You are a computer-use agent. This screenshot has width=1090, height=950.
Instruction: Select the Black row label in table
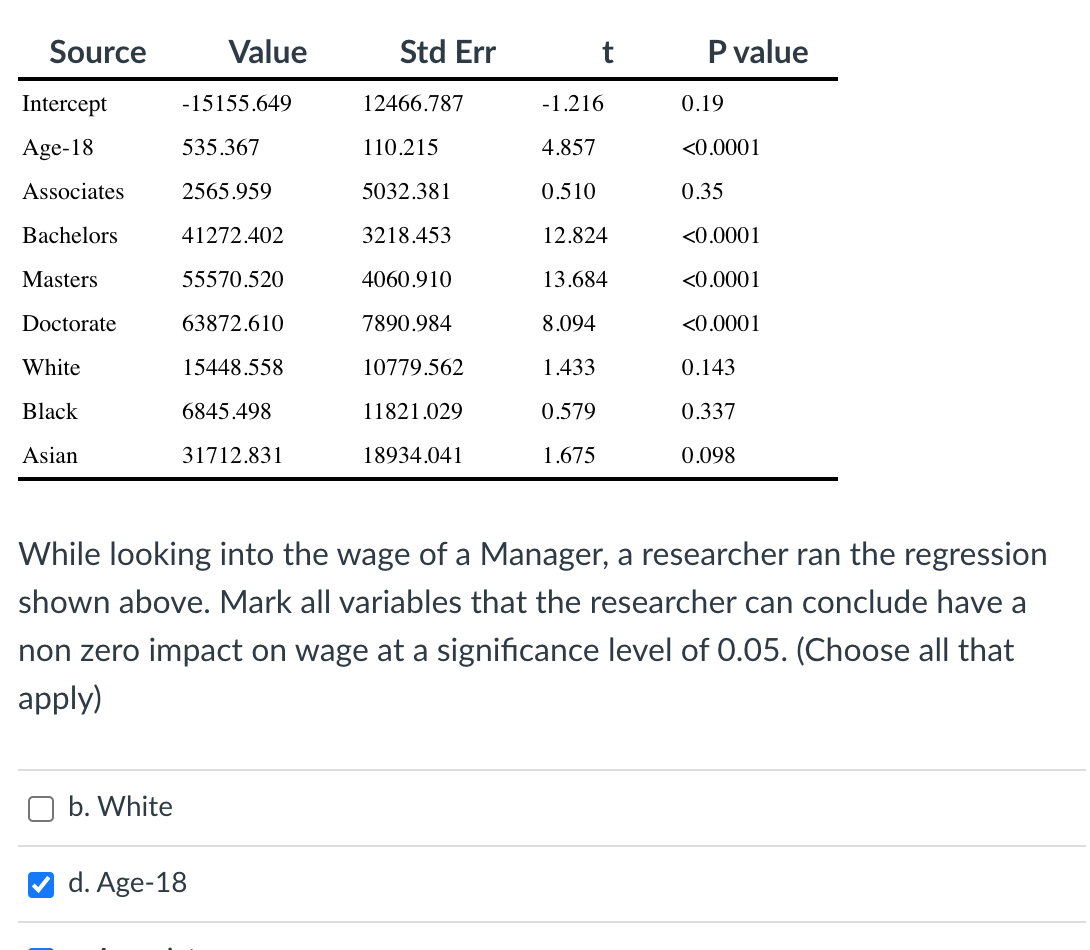tap(50, 411)
